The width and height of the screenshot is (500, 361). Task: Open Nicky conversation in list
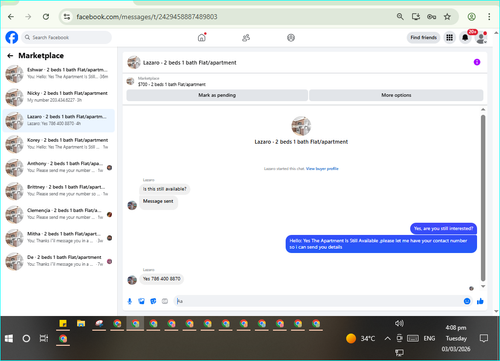(x=59, y=97)
